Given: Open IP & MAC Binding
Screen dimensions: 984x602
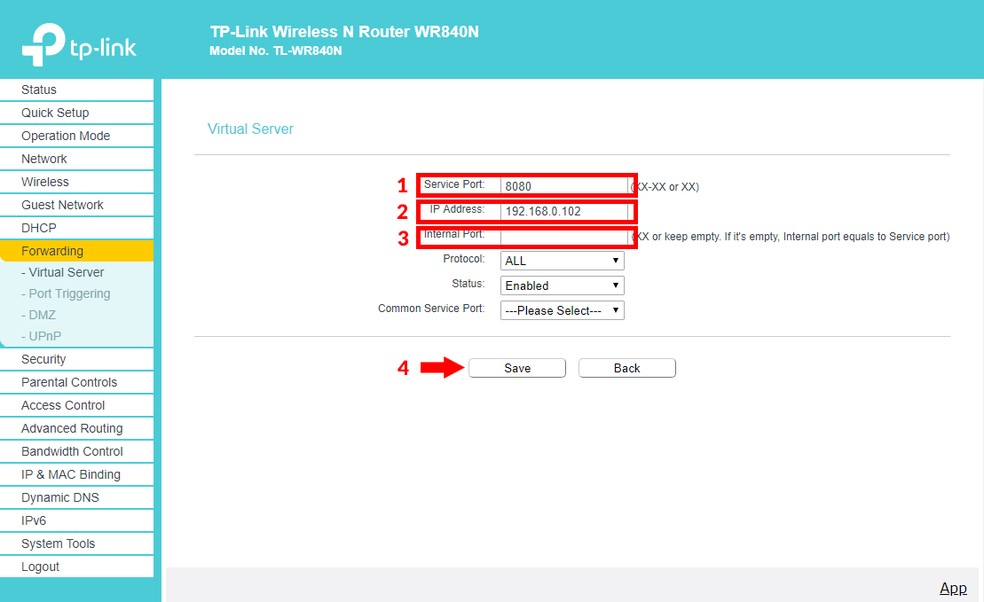Looking at the screenshot, I should 77,475.
